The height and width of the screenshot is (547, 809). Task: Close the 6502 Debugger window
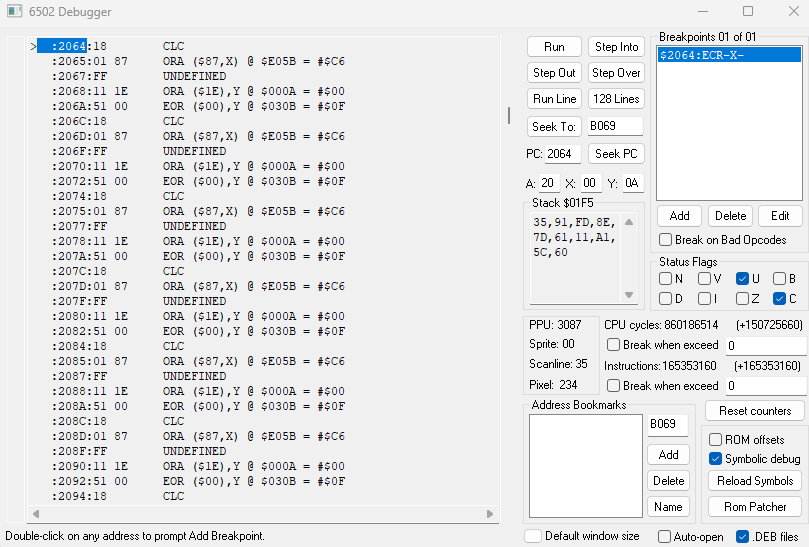(787, 11)
